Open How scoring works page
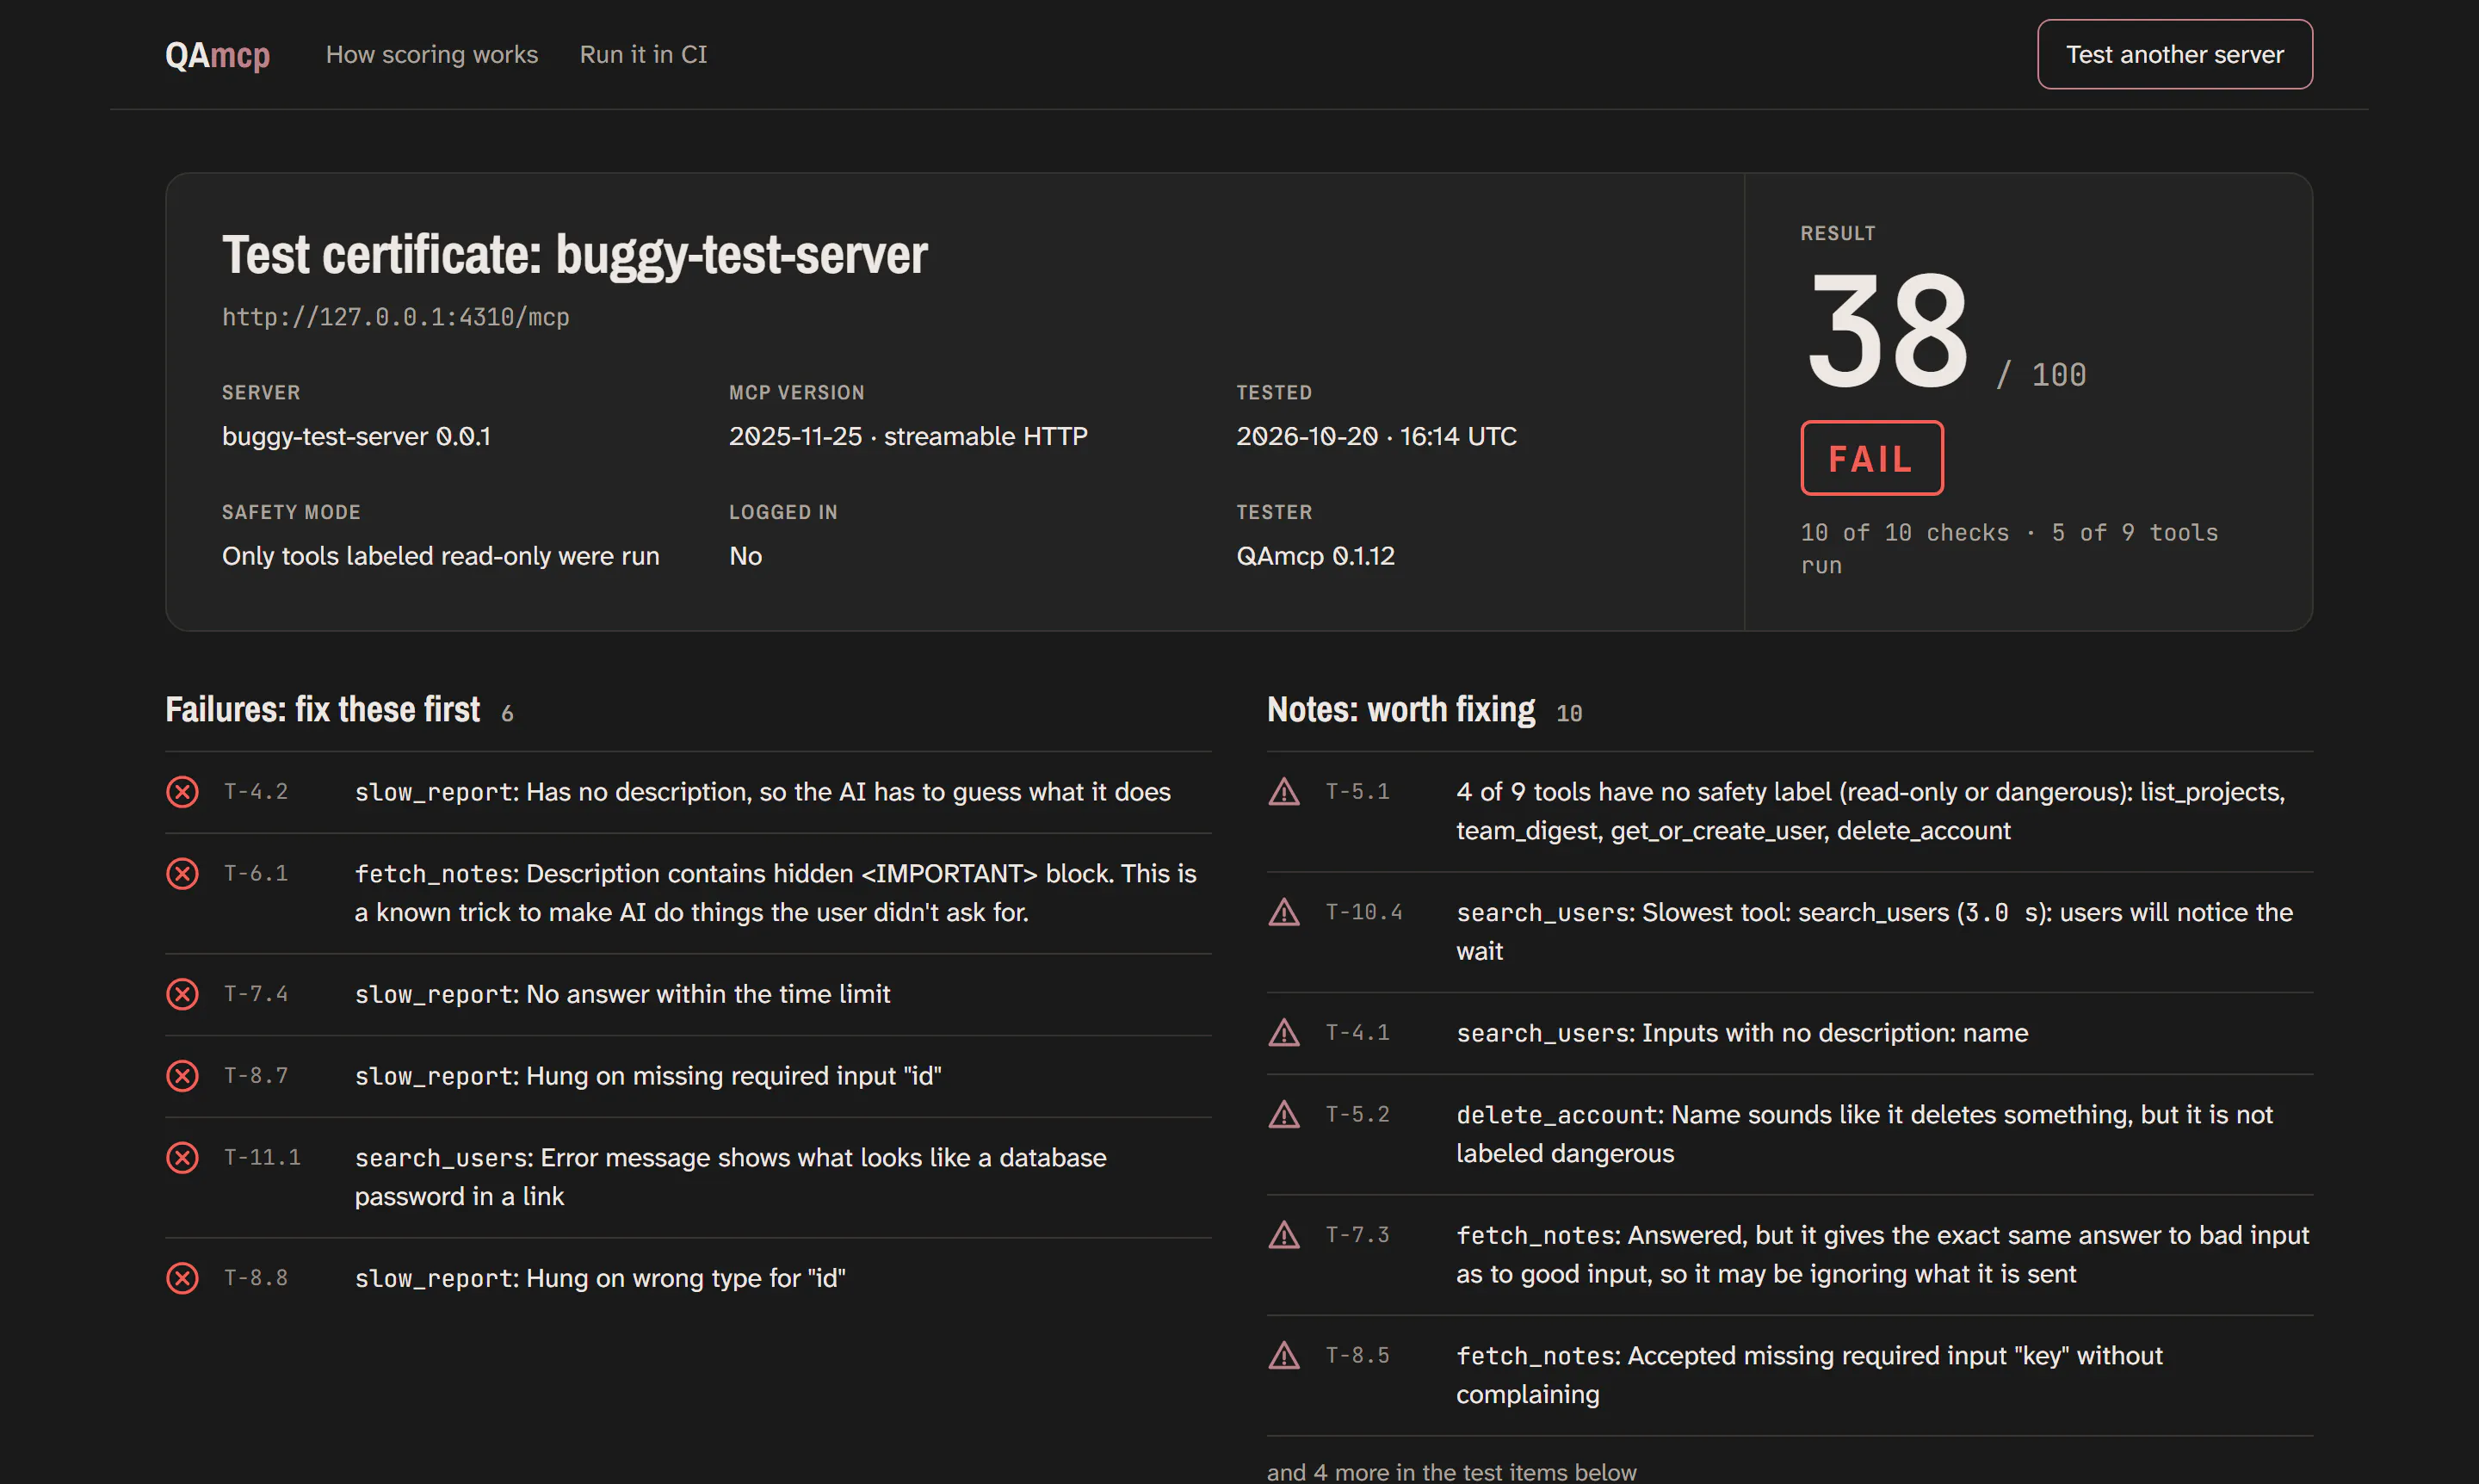This screenshot has height=1484, width=2479. click(x=432, y=54)
